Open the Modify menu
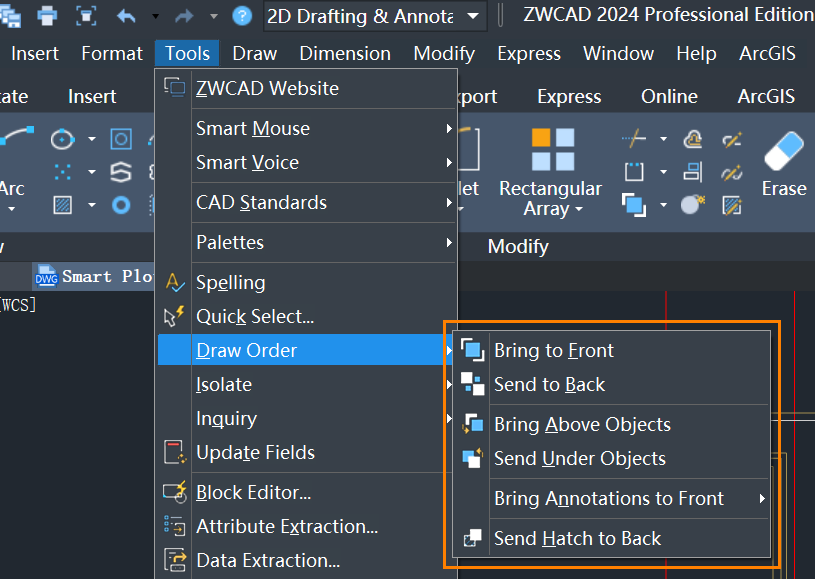The height and width of the screenshot is (579, 815). point(444,54)
